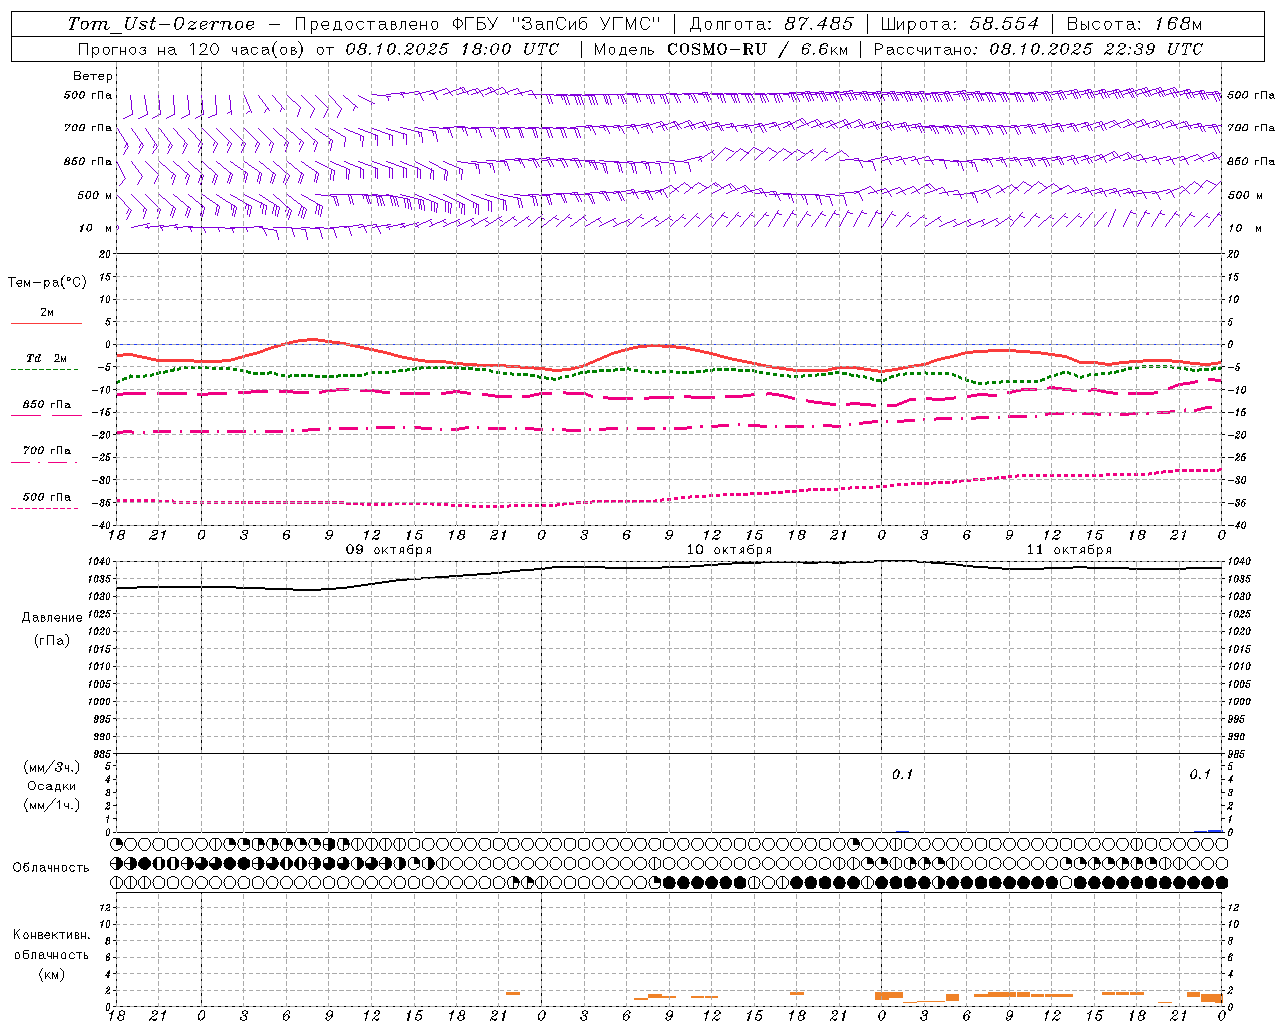Click the 11 октября date label
Screen dimensions: 1280x1024
1069,550
